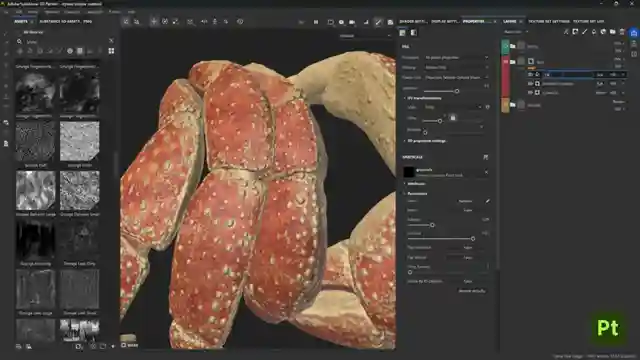The image size is (640, 360).
Task: Open the Help menu
Action: 131,12
